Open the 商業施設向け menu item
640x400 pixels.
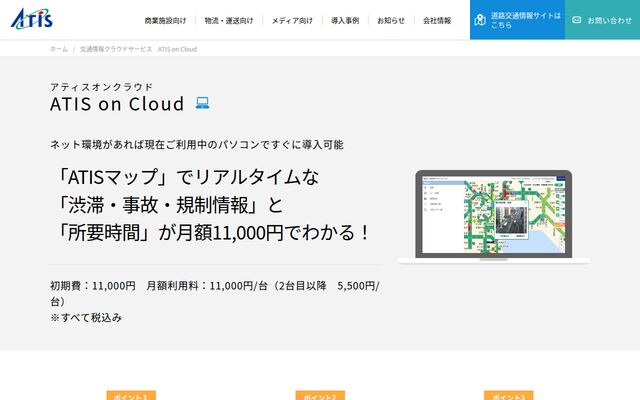pos(165,20)
